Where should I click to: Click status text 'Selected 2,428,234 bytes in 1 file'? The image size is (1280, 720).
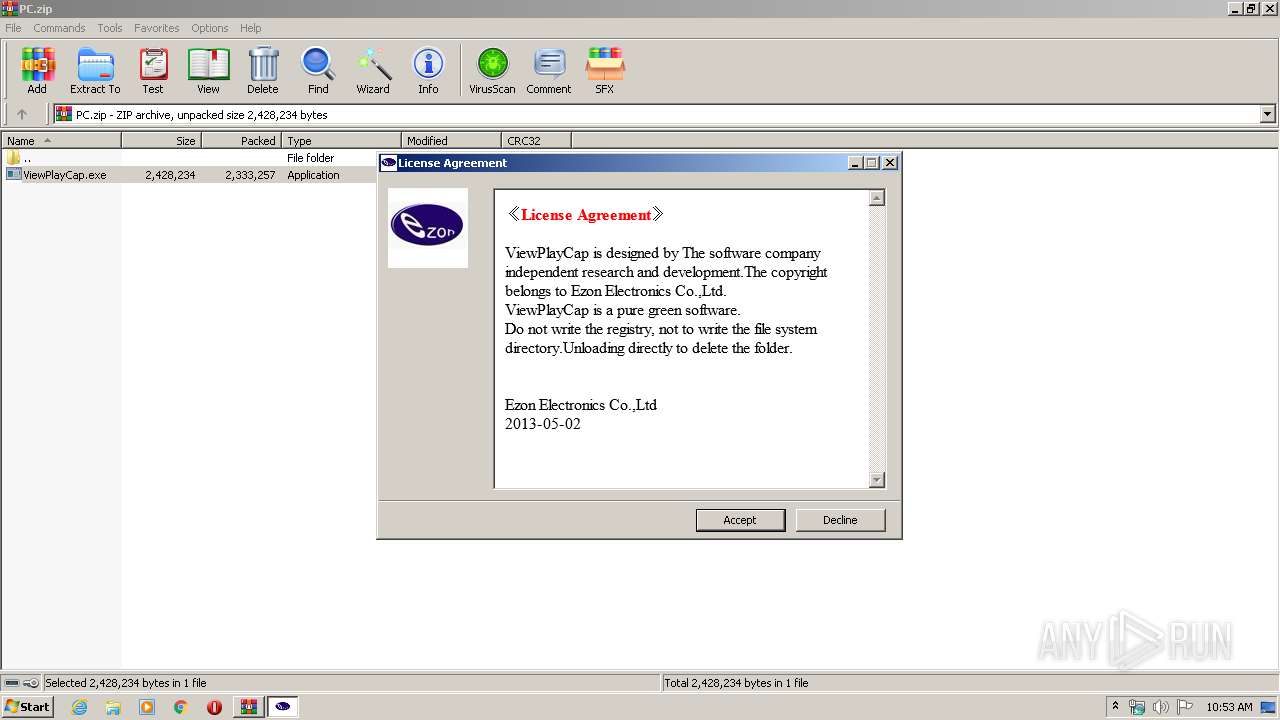126,683
